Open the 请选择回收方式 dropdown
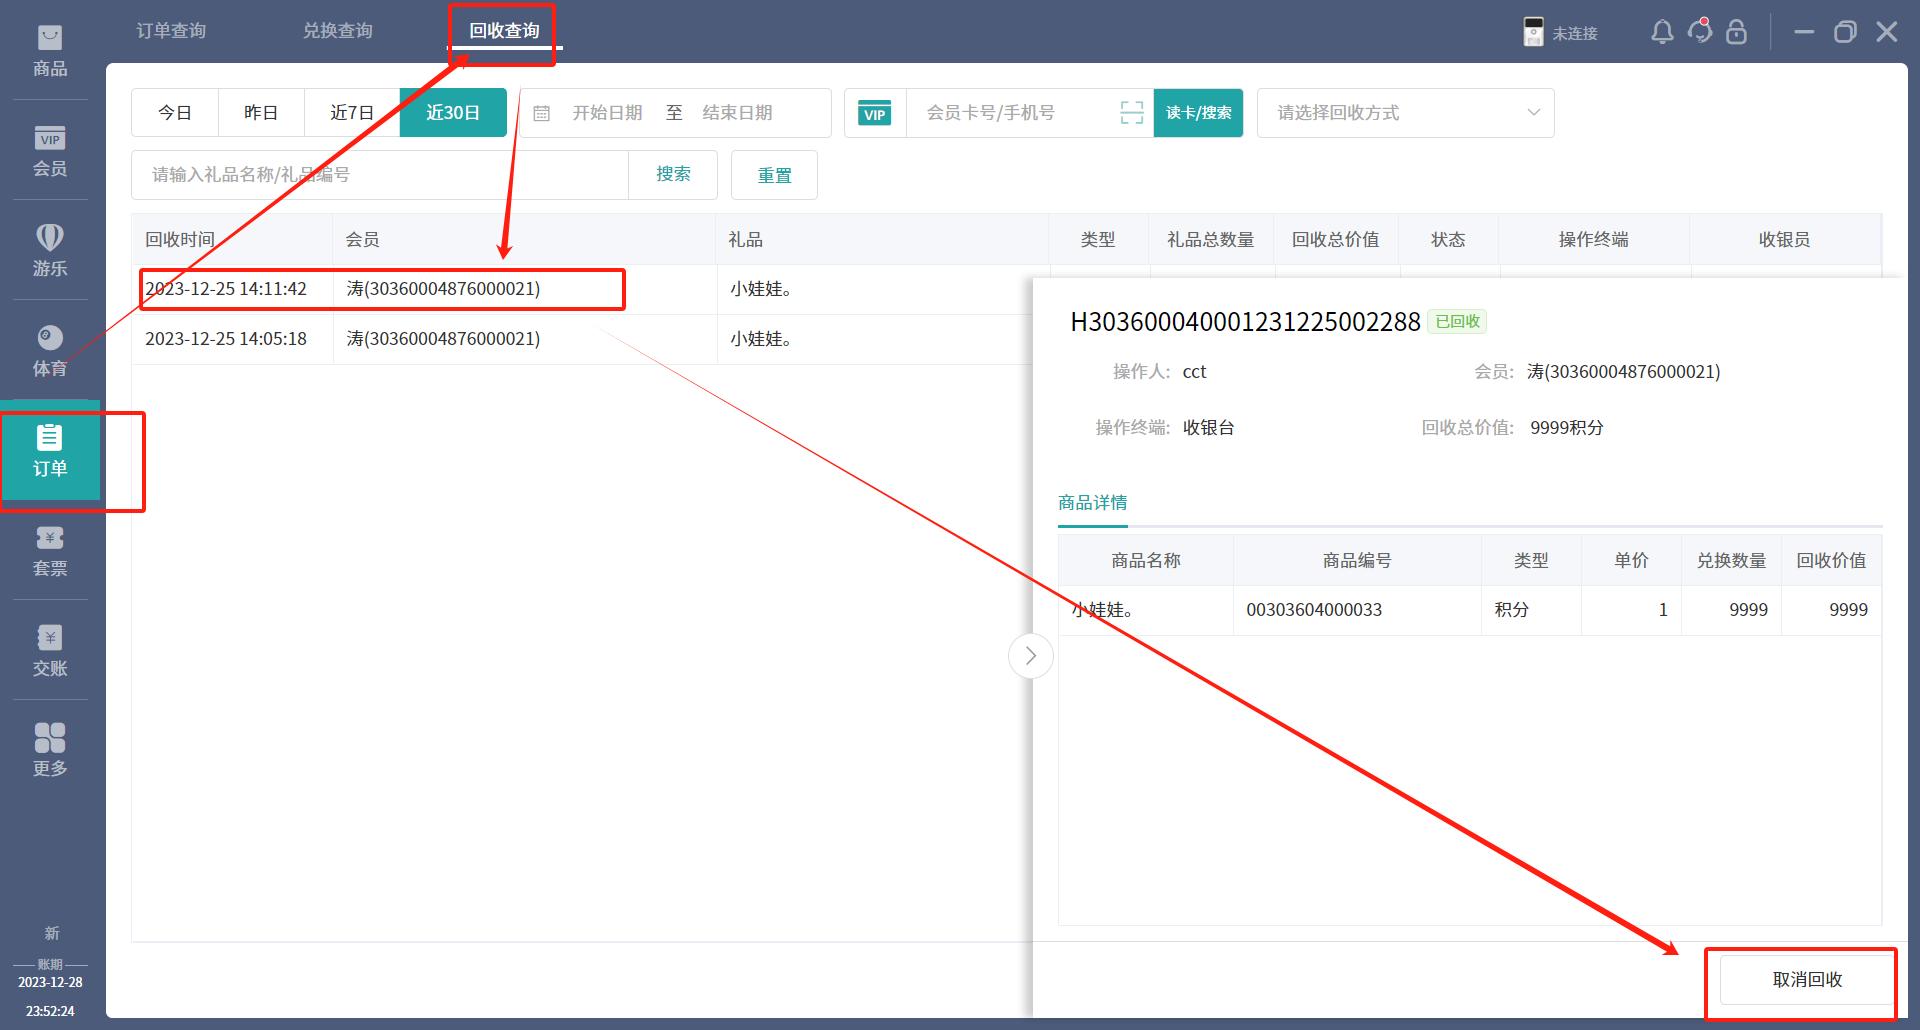 [x=1405, y=113]
